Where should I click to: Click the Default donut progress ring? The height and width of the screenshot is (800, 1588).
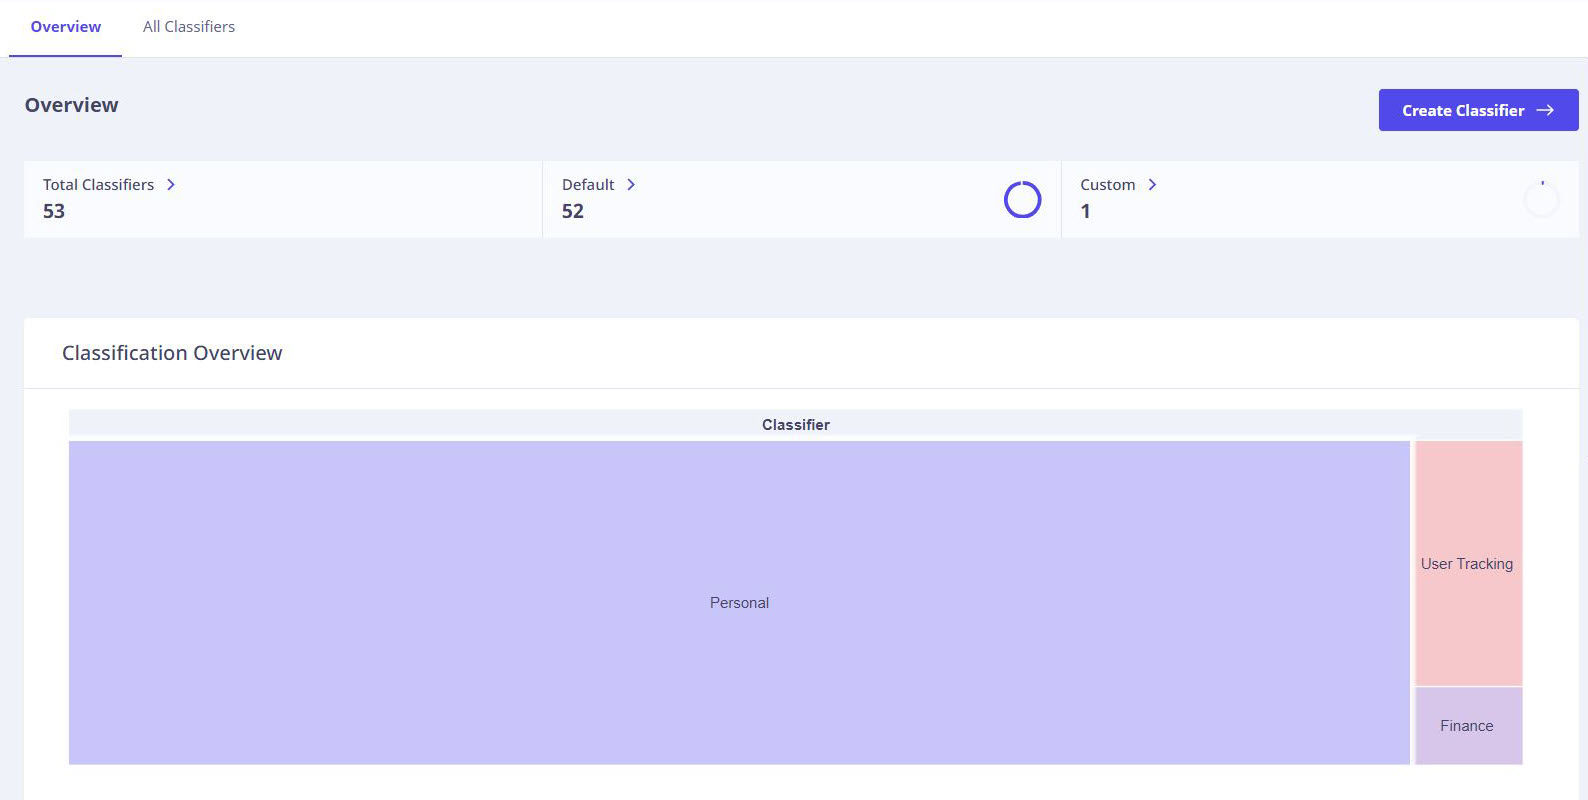click(1022, 199)
